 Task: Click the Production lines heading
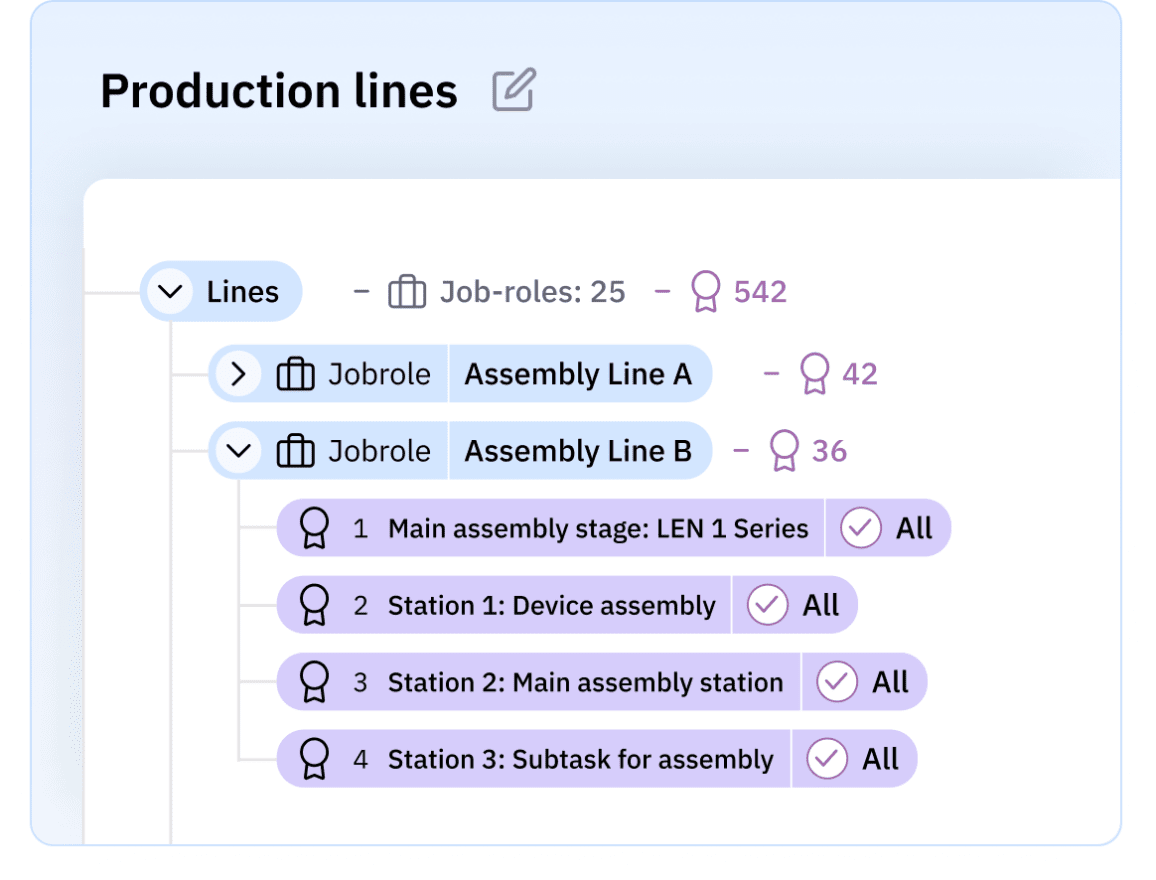pos(279,91)
